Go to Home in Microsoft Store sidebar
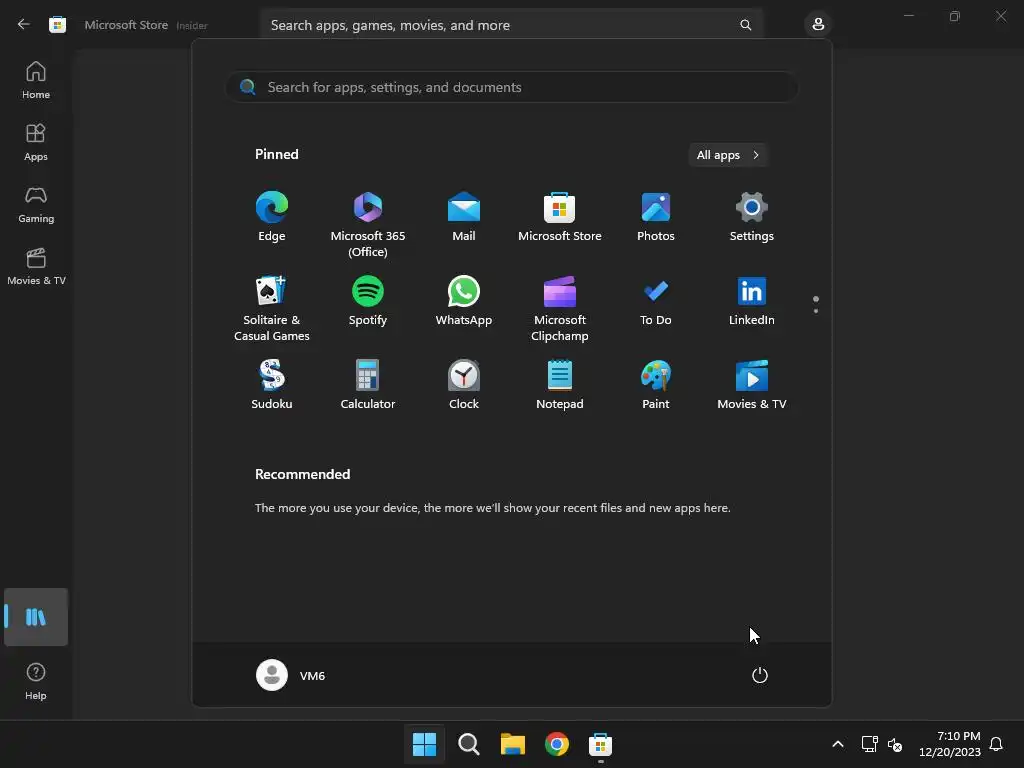Image resolution: width=1024 pixels, height=768 pixels. [x=36, y=80]
